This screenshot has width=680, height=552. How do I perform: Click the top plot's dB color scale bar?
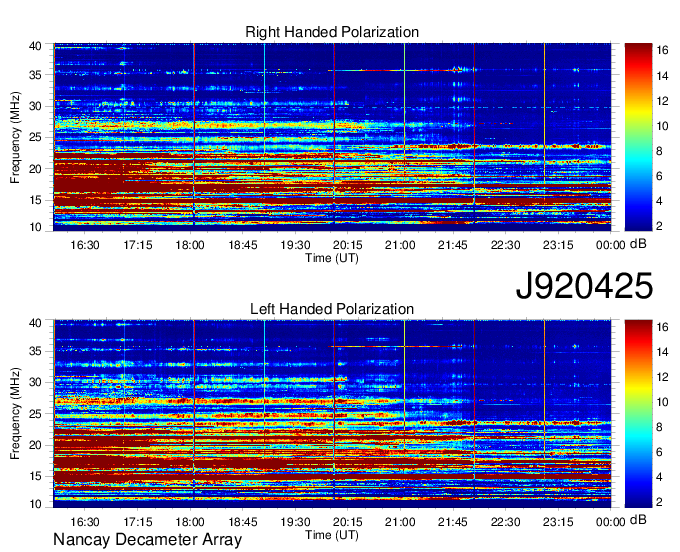pos(638,137)
